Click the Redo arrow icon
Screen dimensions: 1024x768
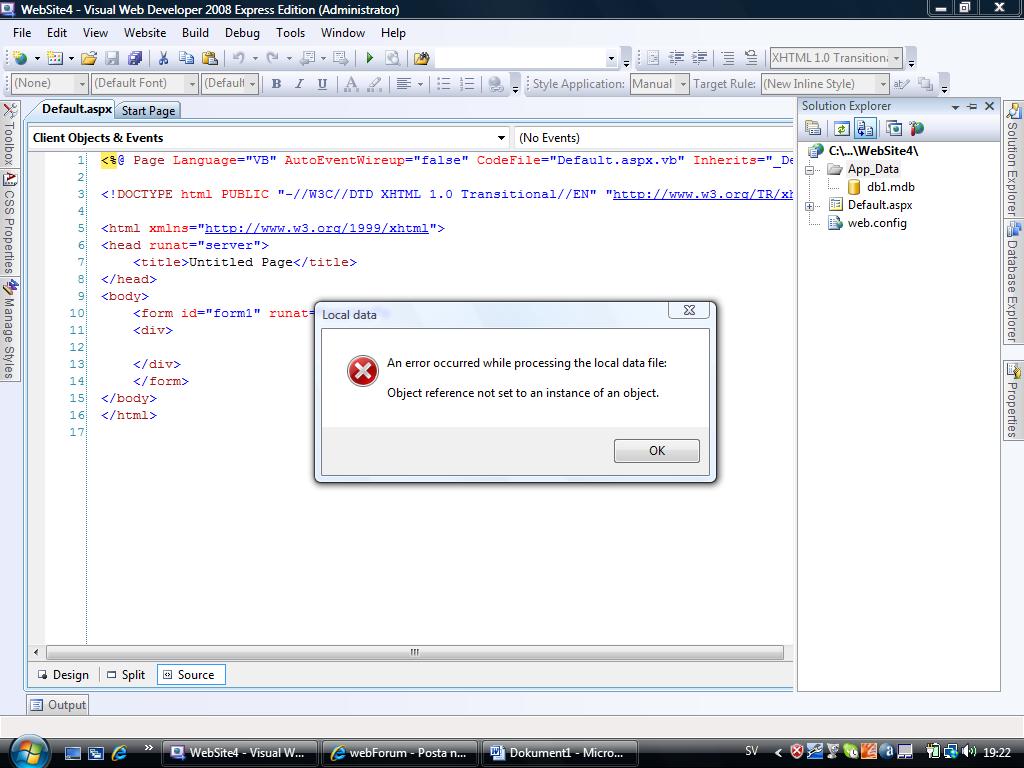click(273, 58)
